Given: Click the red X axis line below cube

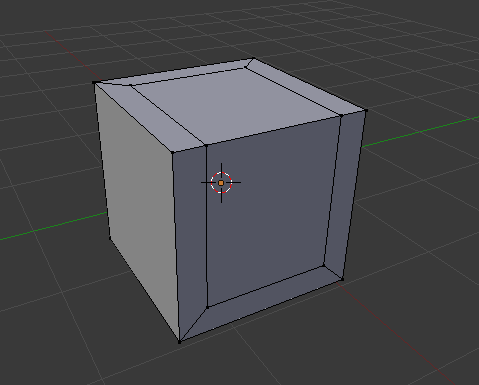Looking at the screenshot, I should tap(393, 333).
